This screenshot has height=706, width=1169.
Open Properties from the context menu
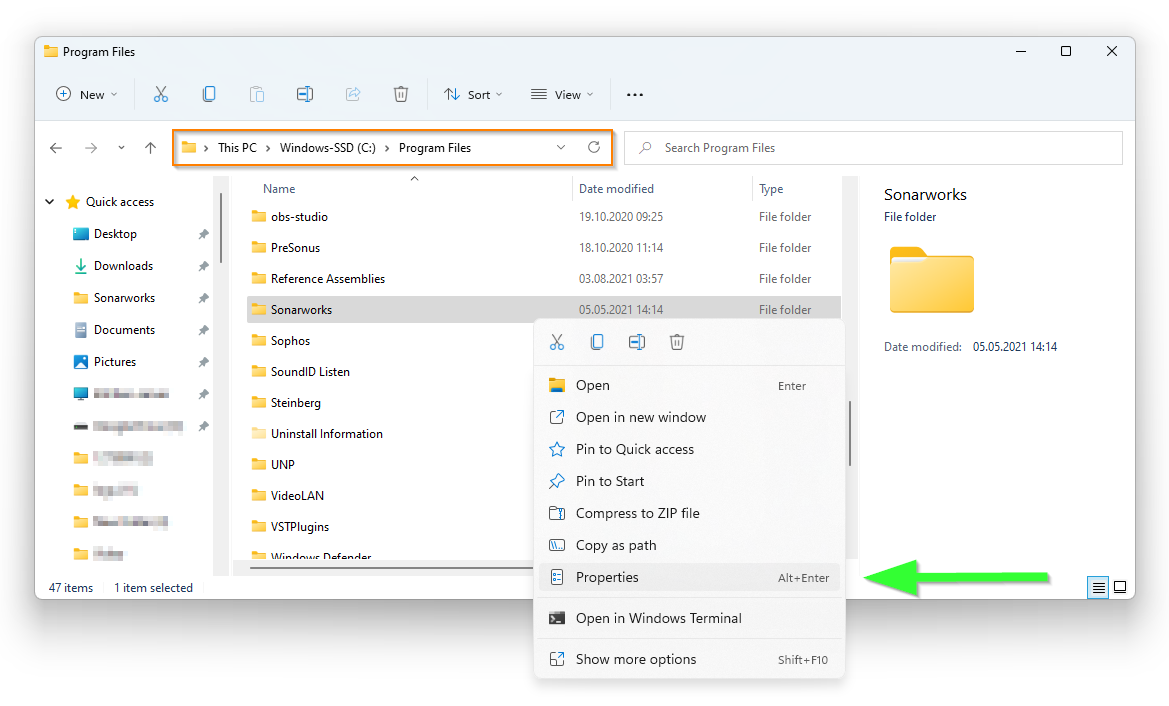point(690,578)
